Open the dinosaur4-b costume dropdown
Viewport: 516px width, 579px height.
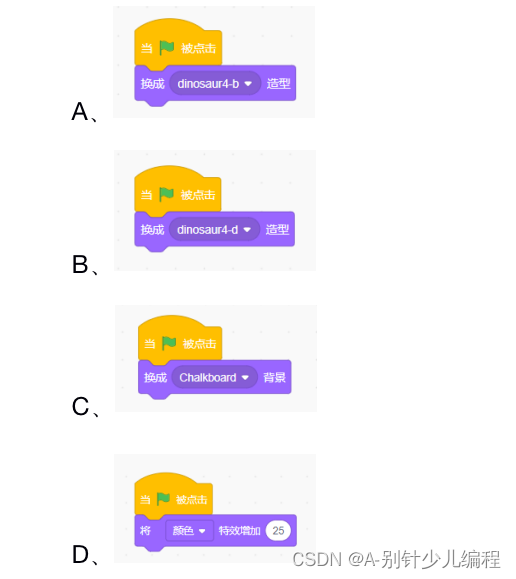pos(215,83)
